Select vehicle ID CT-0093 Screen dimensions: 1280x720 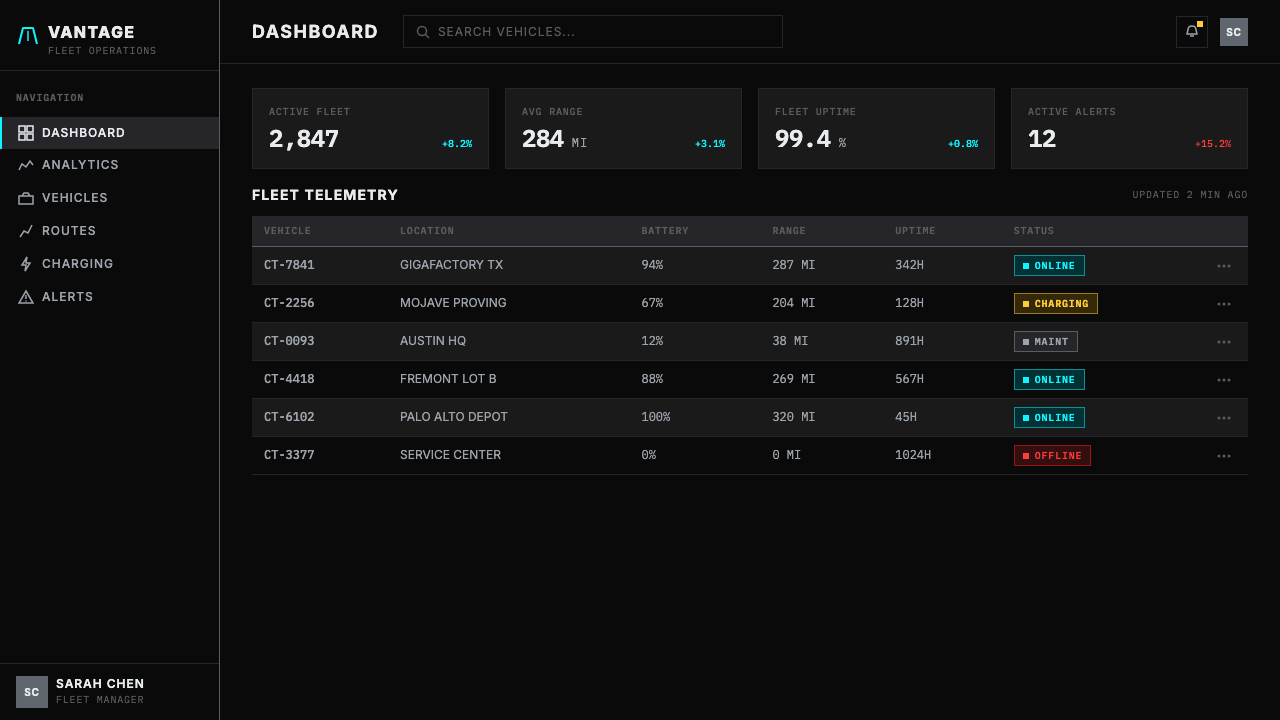289,341
